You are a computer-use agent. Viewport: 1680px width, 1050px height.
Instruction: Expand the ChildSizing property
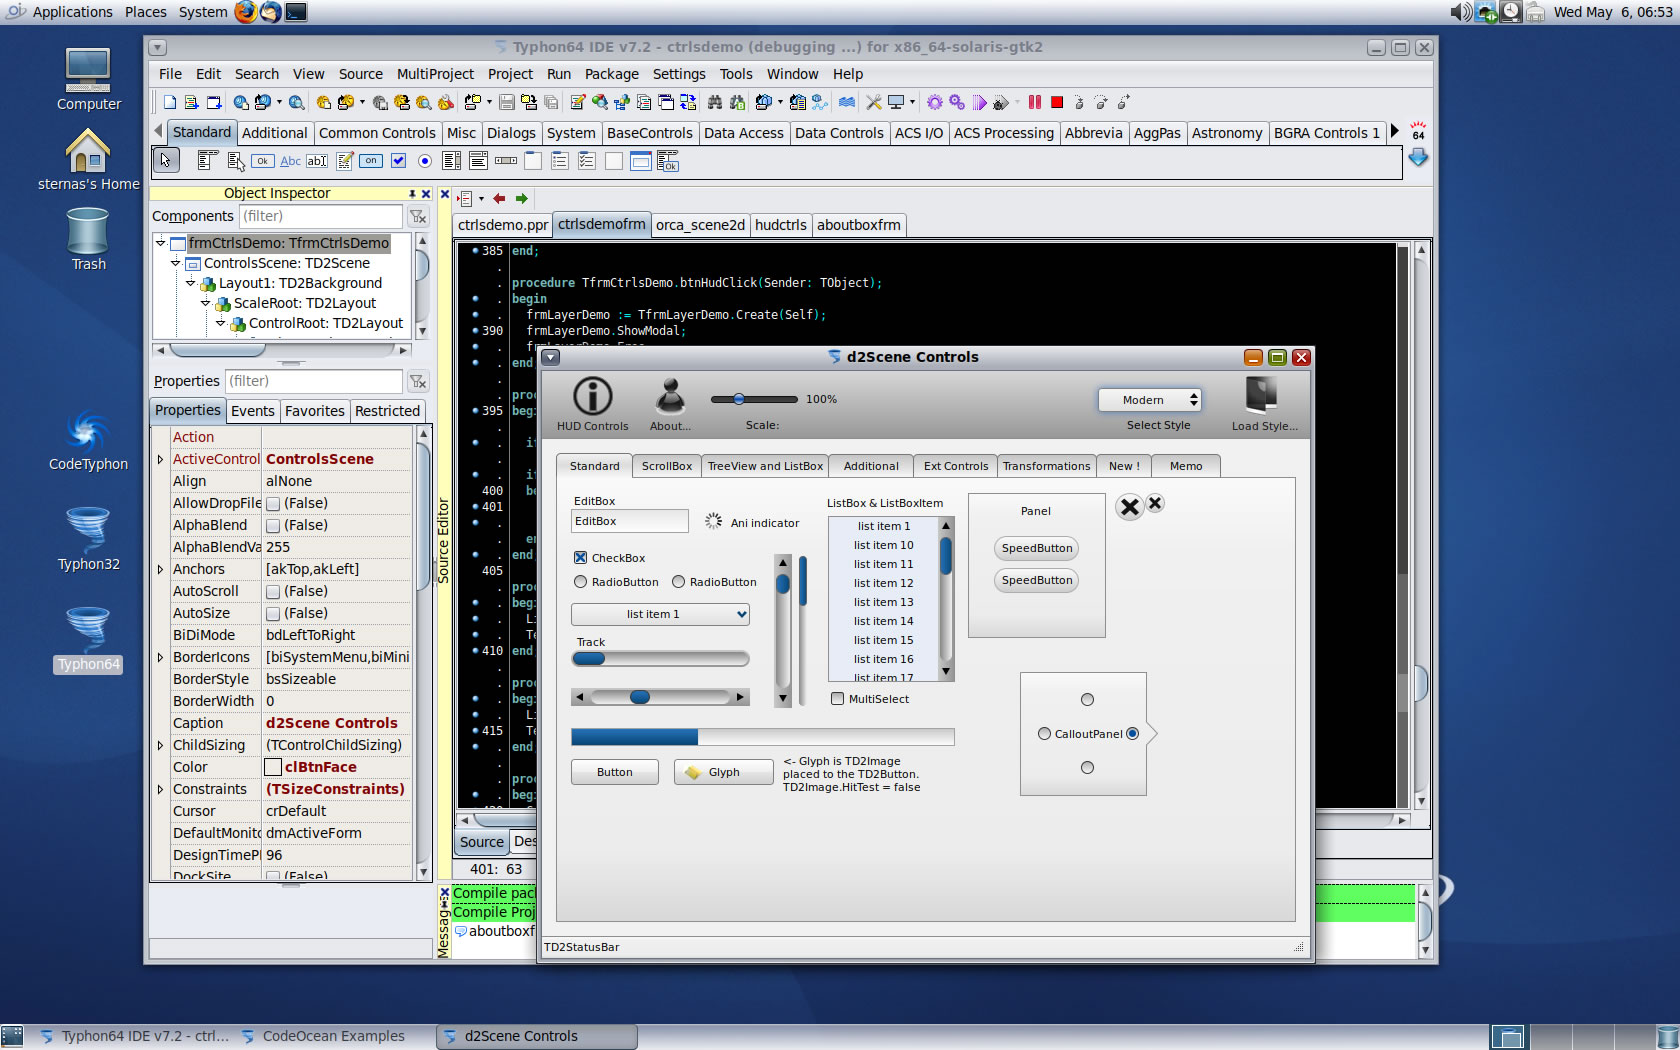pyautogui.click(x=160, y=745)
